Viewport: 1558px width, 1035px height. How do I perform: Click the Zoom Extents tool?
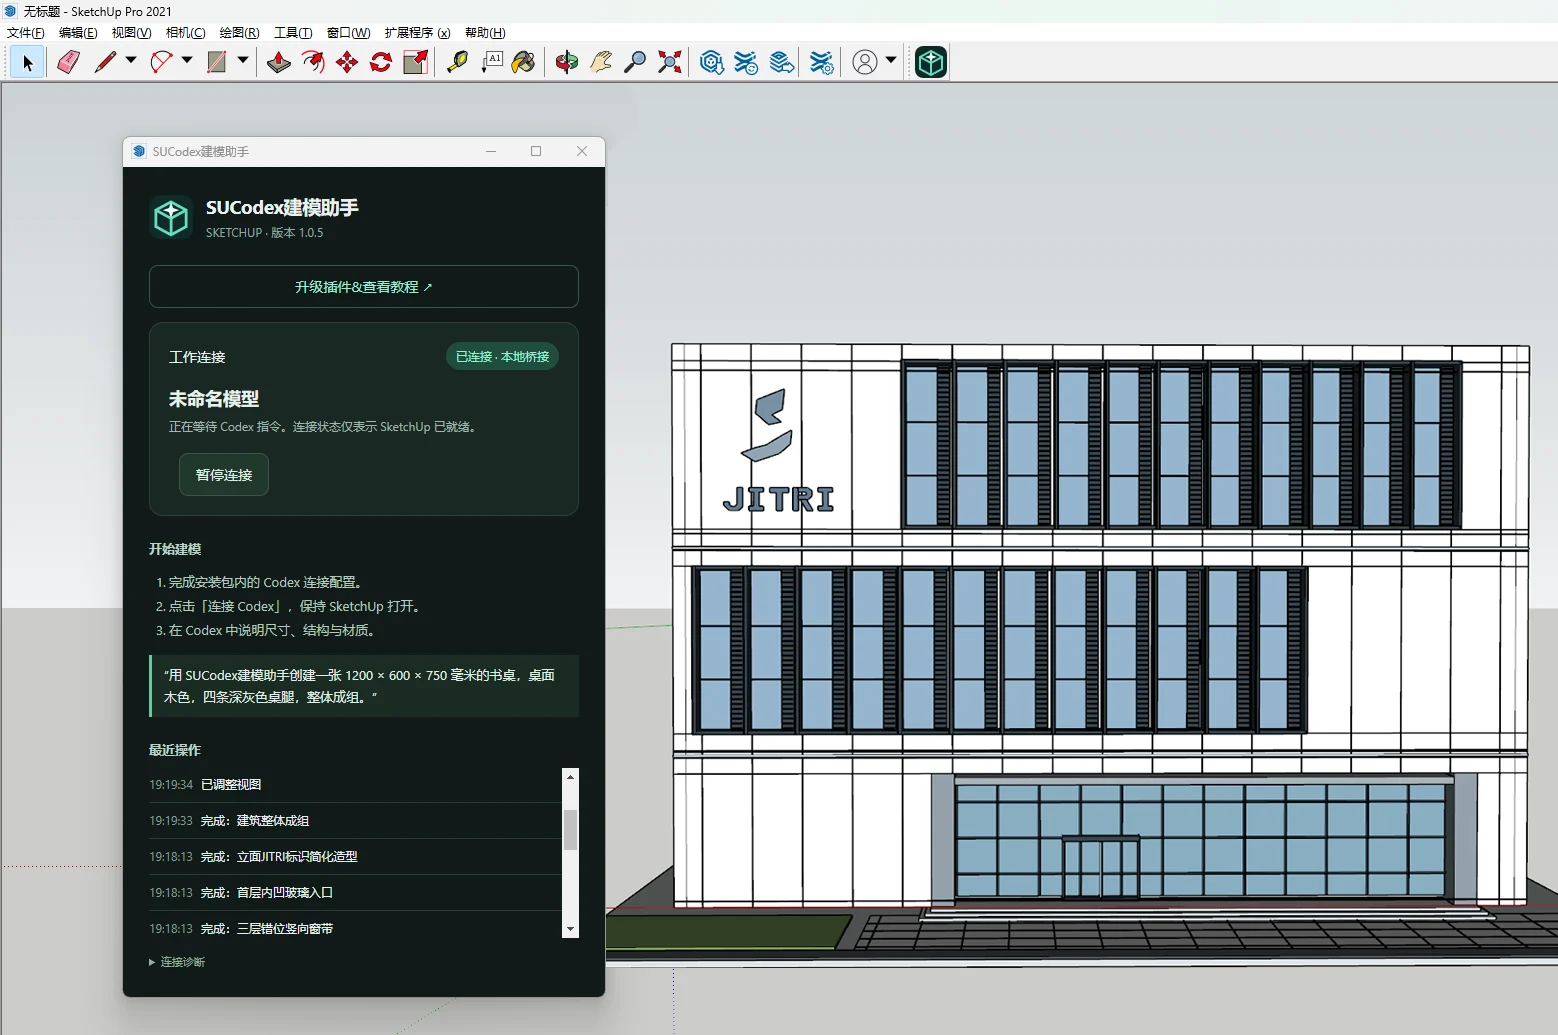click(670, 62)
